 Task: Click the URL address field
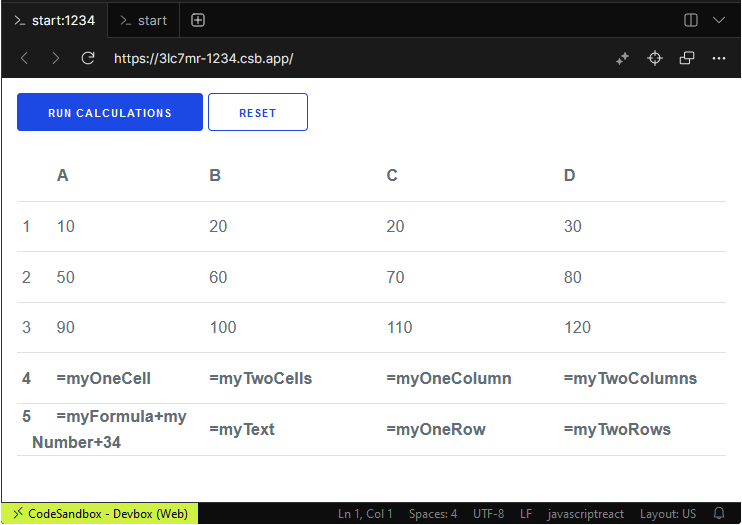tap(350, 58)
